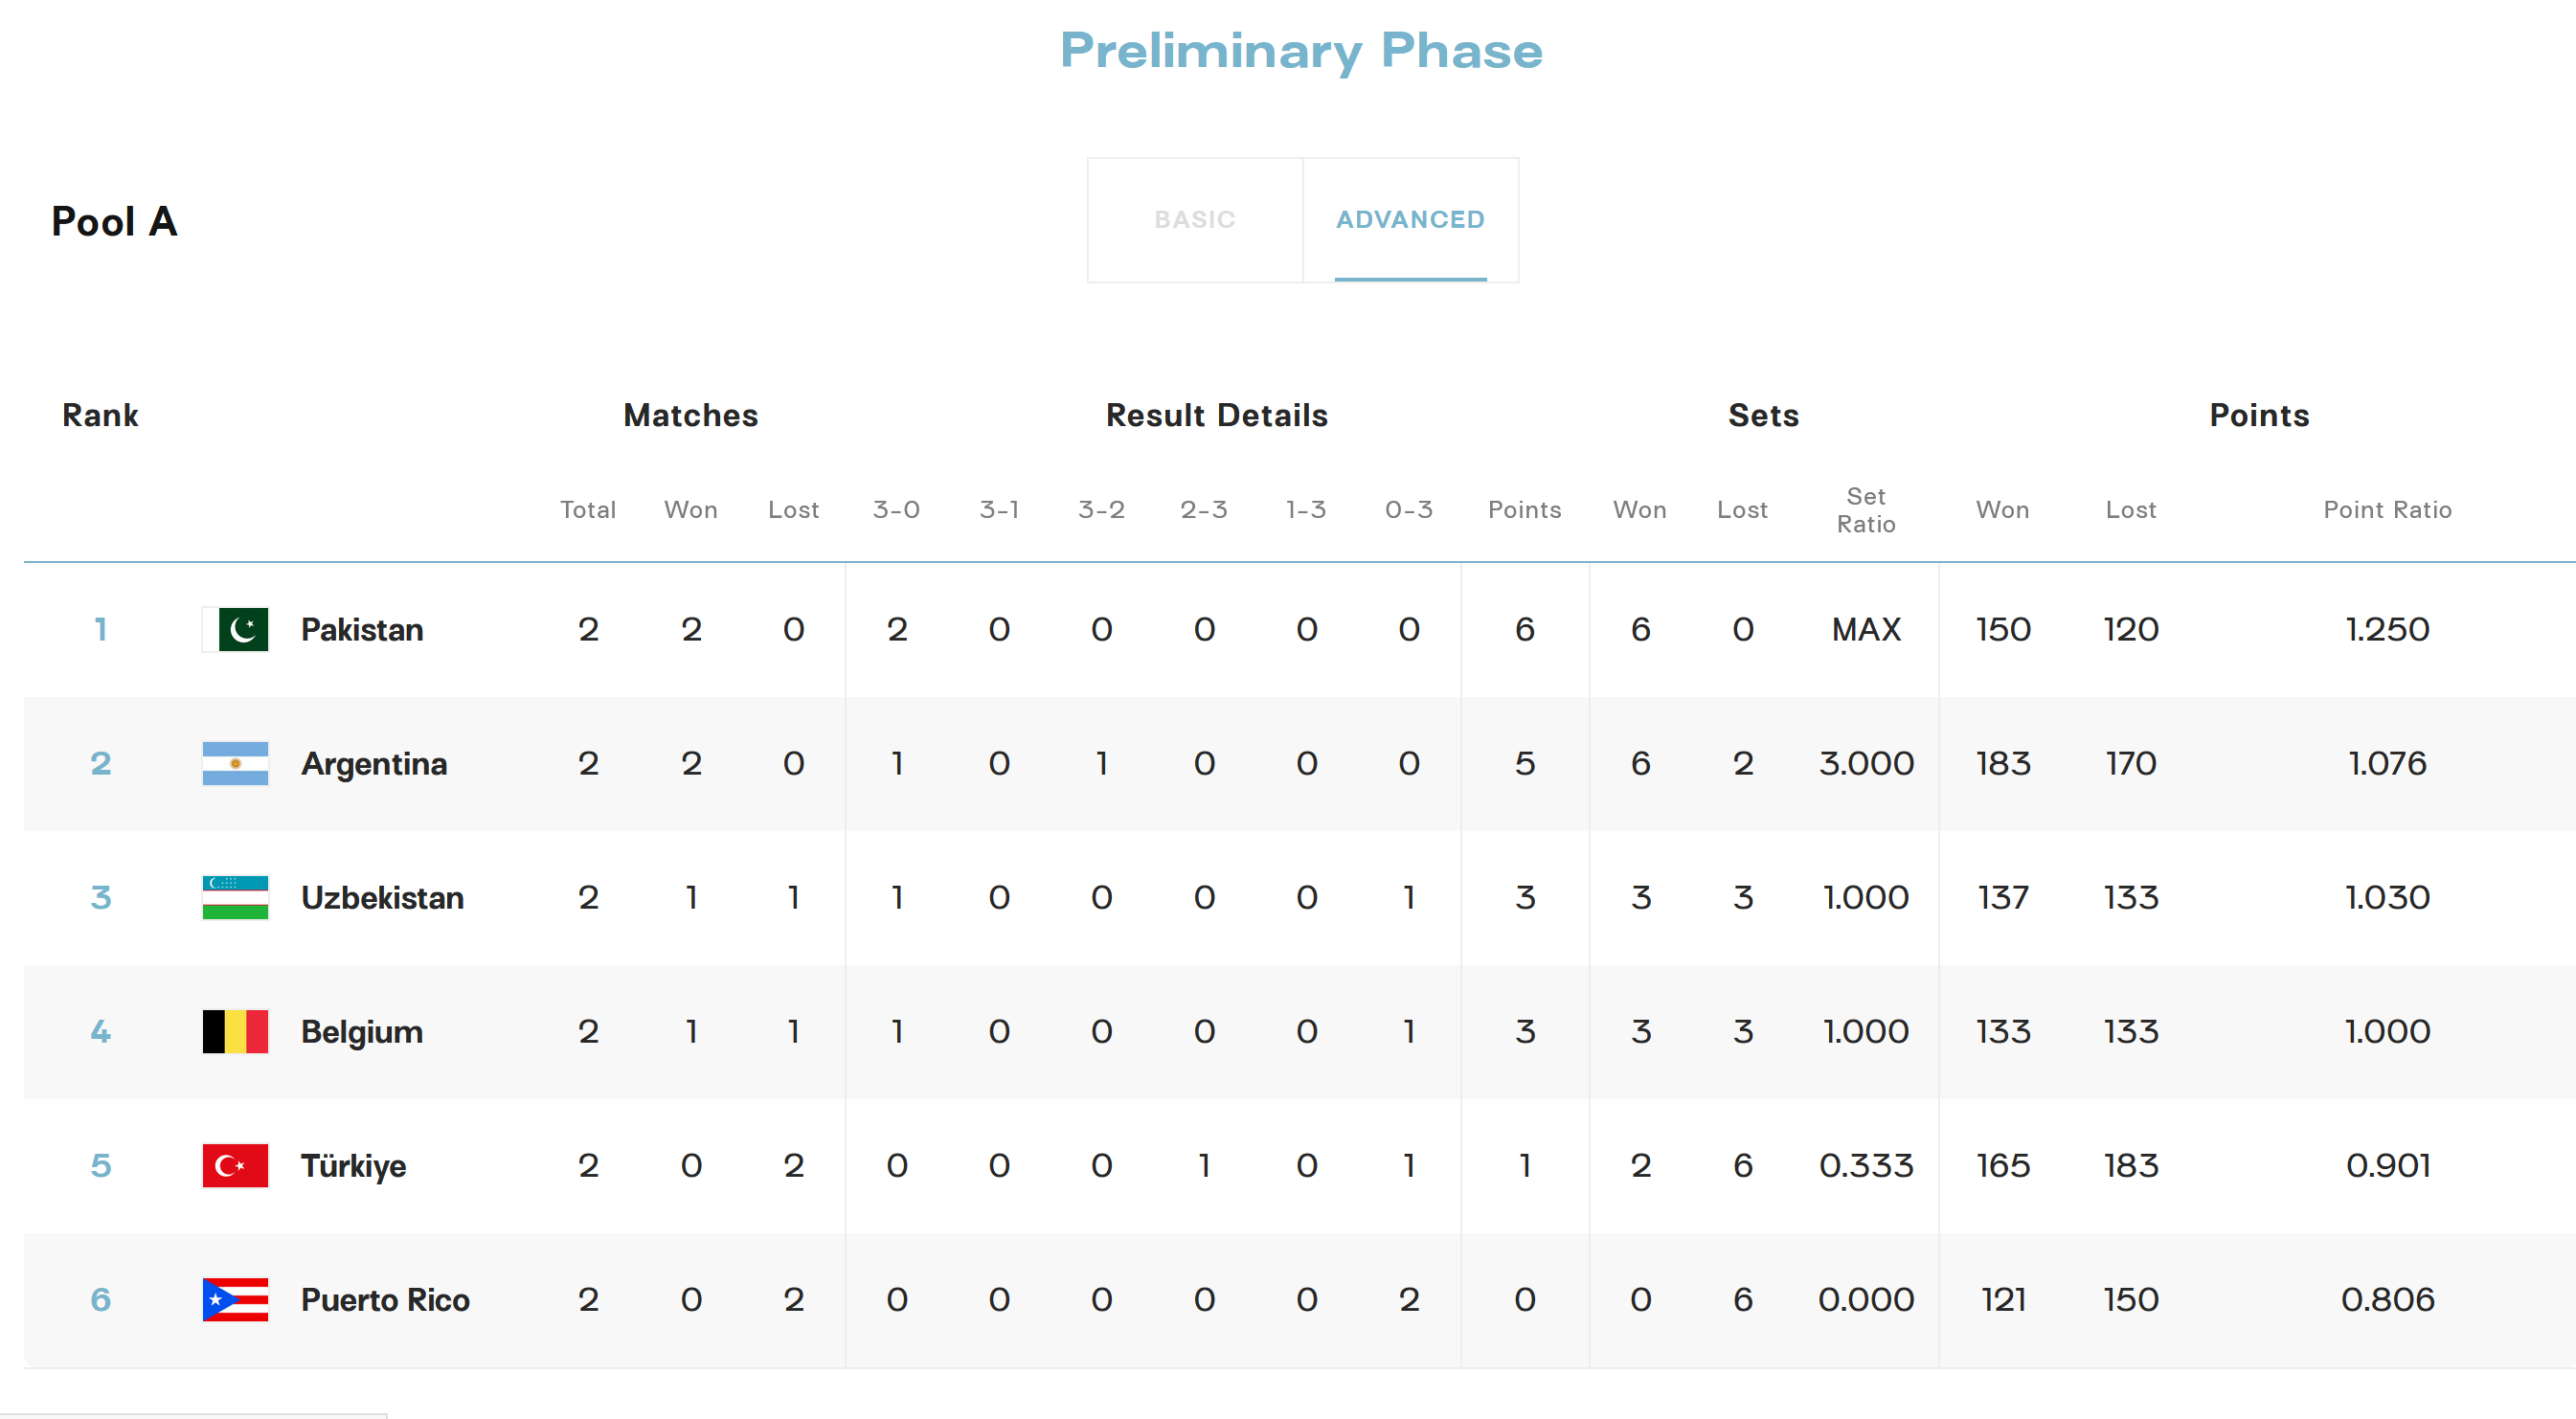The image size is (2576, 1419).
Task: Click the Belgium team name
Action: tap(362, 1031)
